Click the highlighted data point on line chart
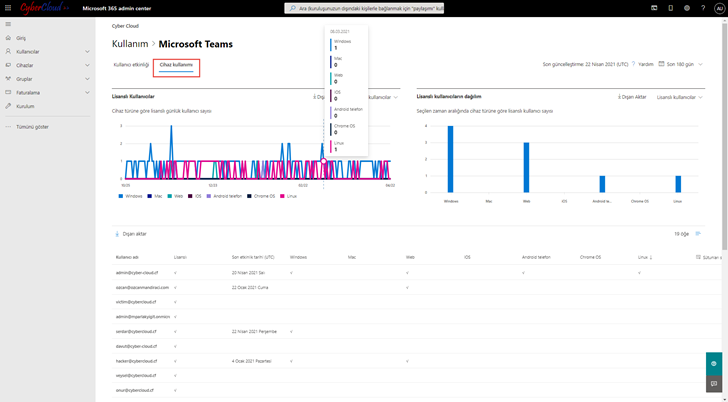This screenshot has width=728, height=402. (x=324, y=161)
